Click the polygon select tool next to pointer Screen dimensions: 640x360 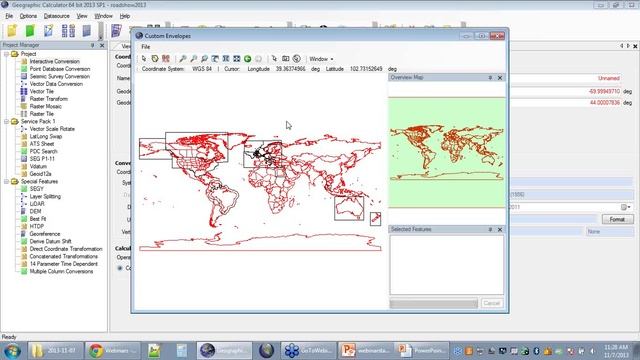[155, 59]
